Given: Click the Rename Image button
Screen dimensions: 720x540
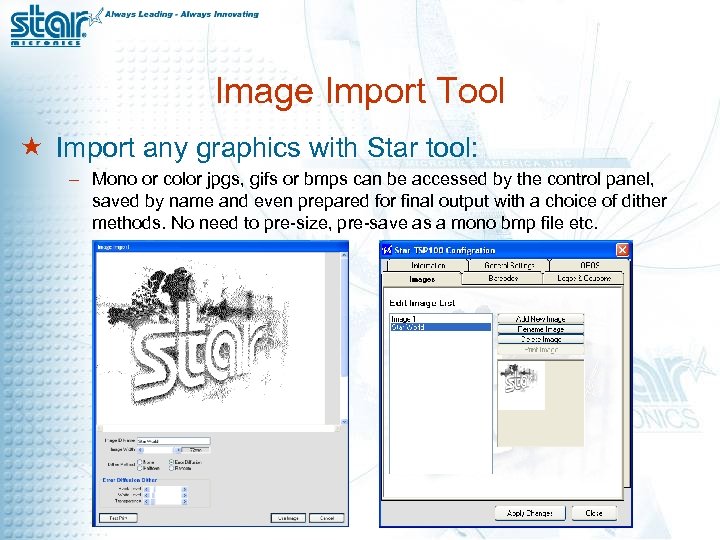Looking at the screenshot, I should tap(540, 329).
